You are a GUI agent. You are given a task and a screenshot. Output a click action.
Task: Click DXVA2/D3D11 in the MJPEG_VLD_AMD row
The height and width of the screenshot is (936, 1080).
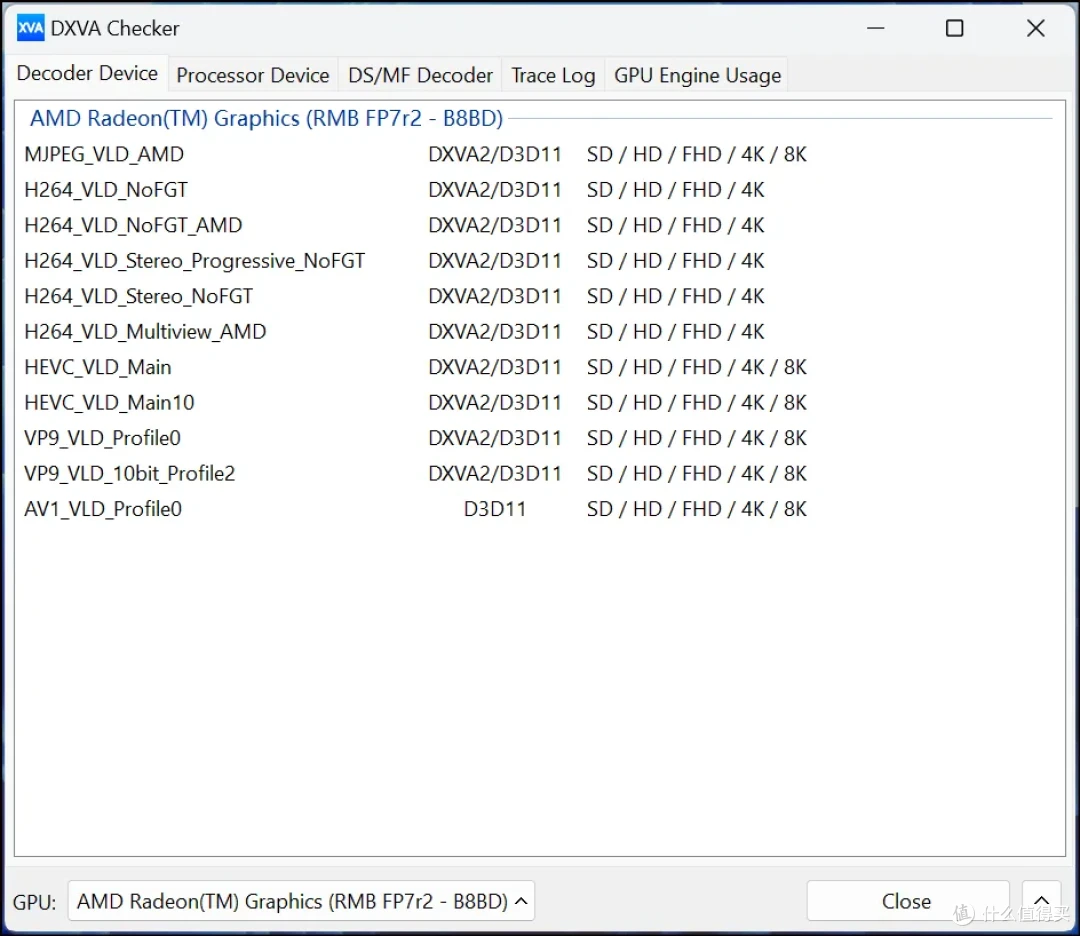[x=495, y=154]
